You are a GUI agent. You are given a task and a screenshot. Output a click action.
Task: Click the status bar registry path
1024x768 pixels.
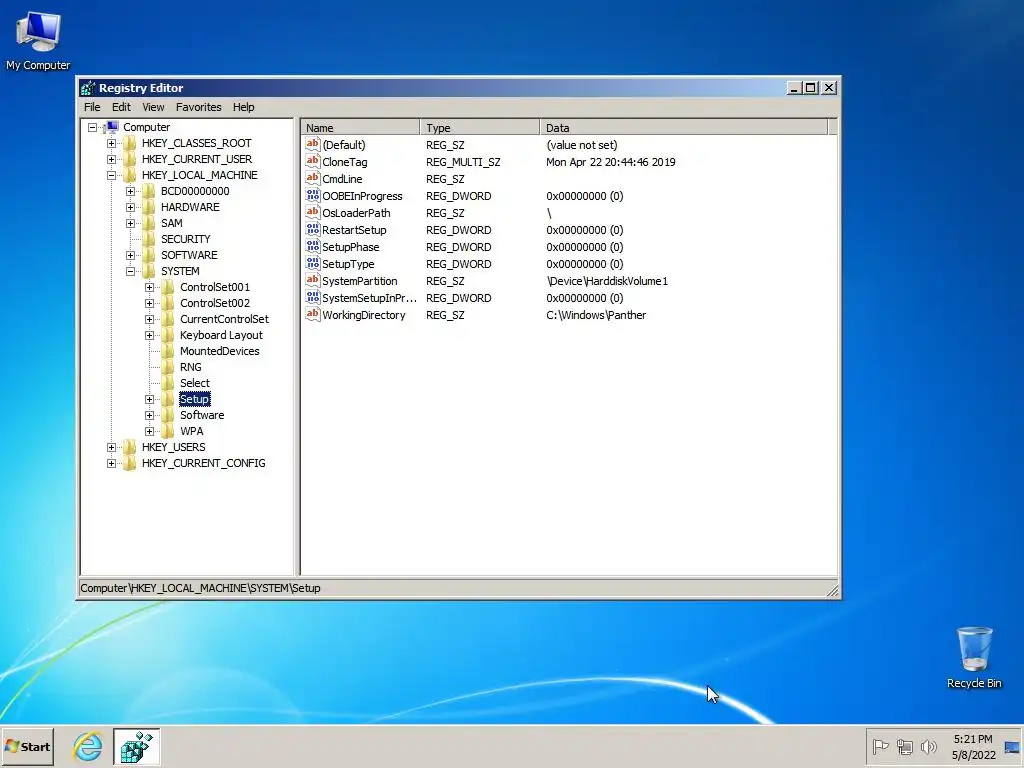(x=200, y=588)
